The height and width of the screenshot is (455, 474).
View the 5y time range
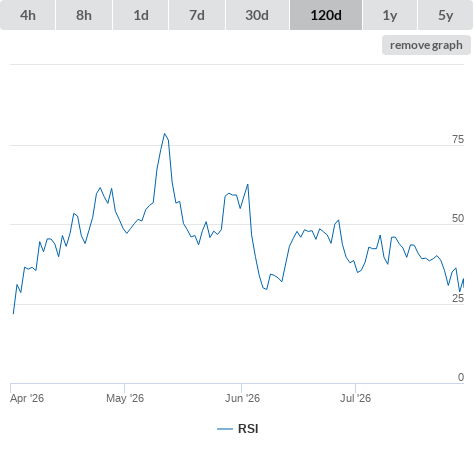445,15
